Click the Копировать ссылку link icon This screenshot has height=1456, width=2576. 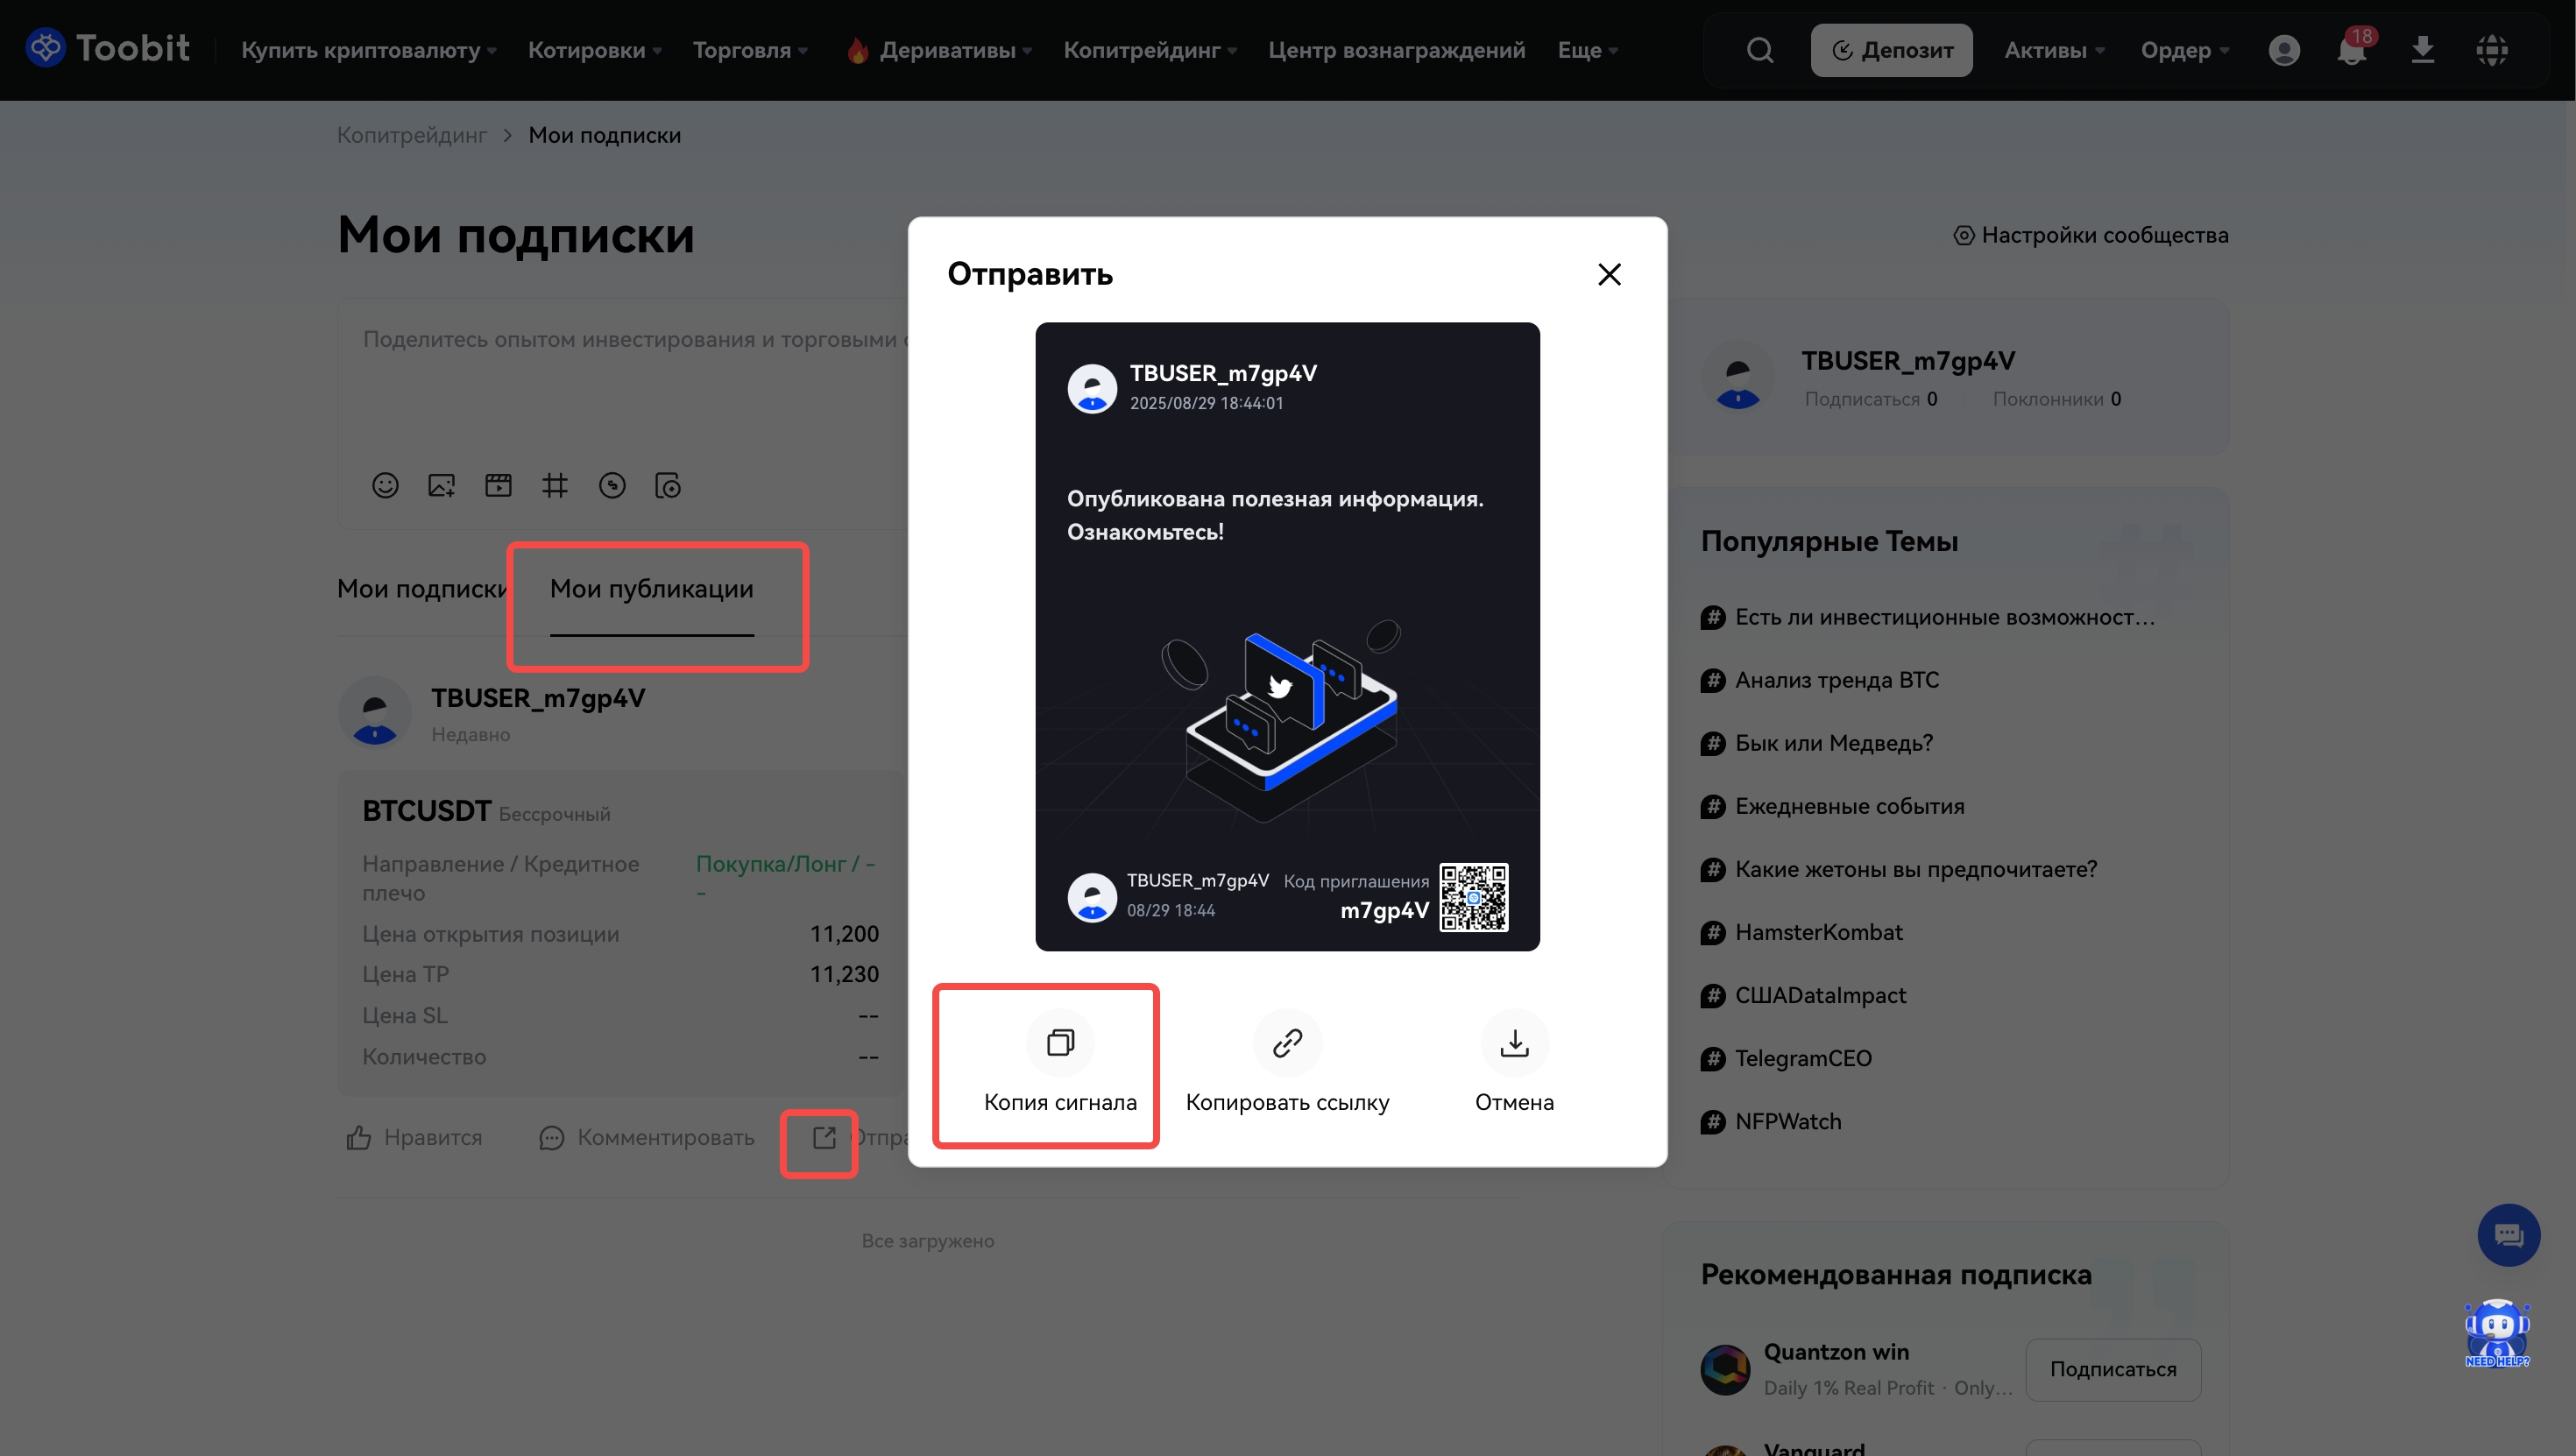pyautogui.click(x=1287, y=1043)
